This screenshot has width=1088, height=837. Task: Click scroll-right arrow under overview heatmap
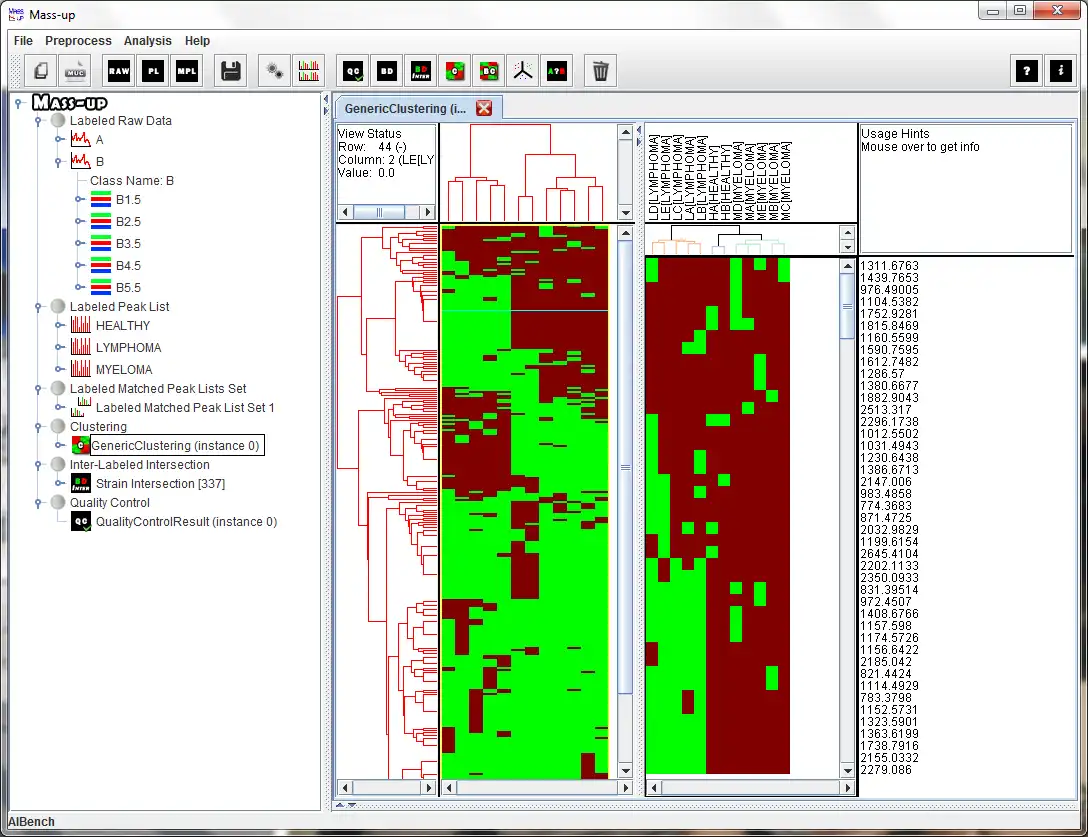626,788
